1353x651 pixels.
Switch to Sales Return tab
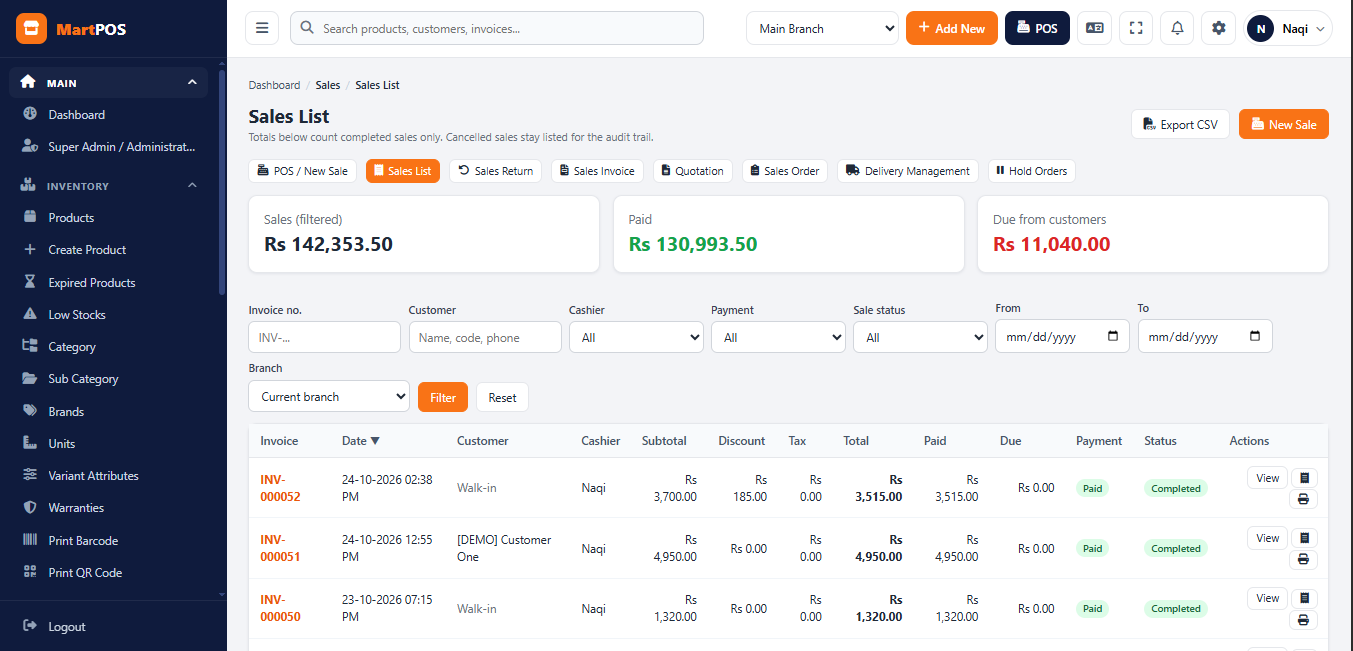coord(495,171)
